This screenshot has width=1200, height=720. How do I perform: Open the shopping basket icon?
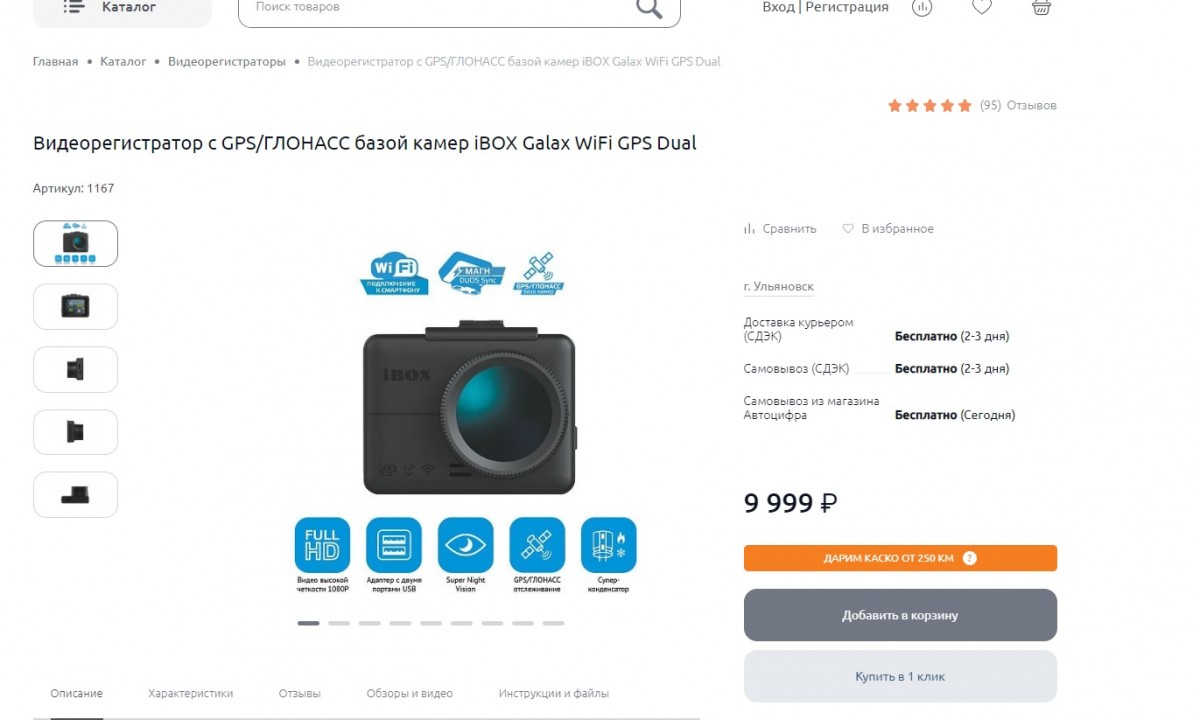pyautogui.click(x=1041, y=7)
